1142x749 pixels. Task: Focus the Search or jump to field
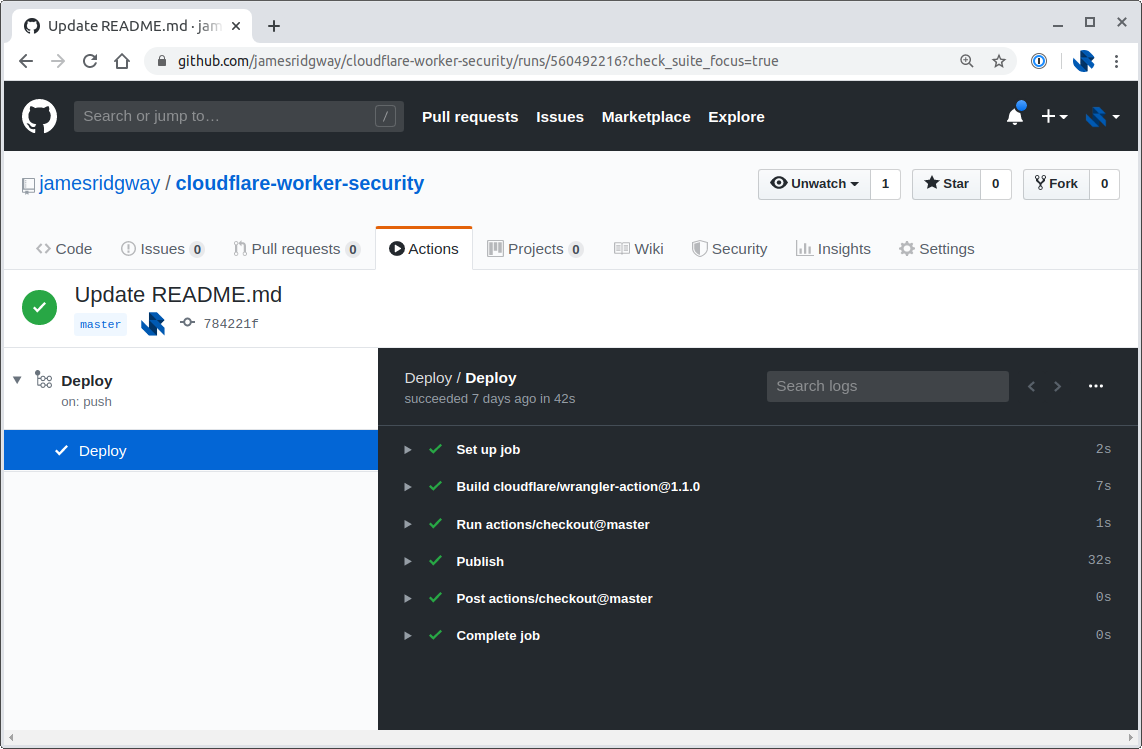tap(239, 117)
